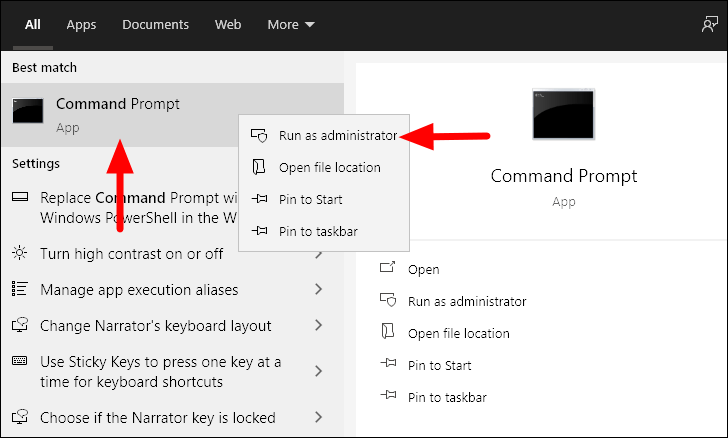Image resolution: width=728 pixels, height=438 pixels.
Task: Expand chevron for Change Narrator's keyboard layout
Action: pos(318,325)
